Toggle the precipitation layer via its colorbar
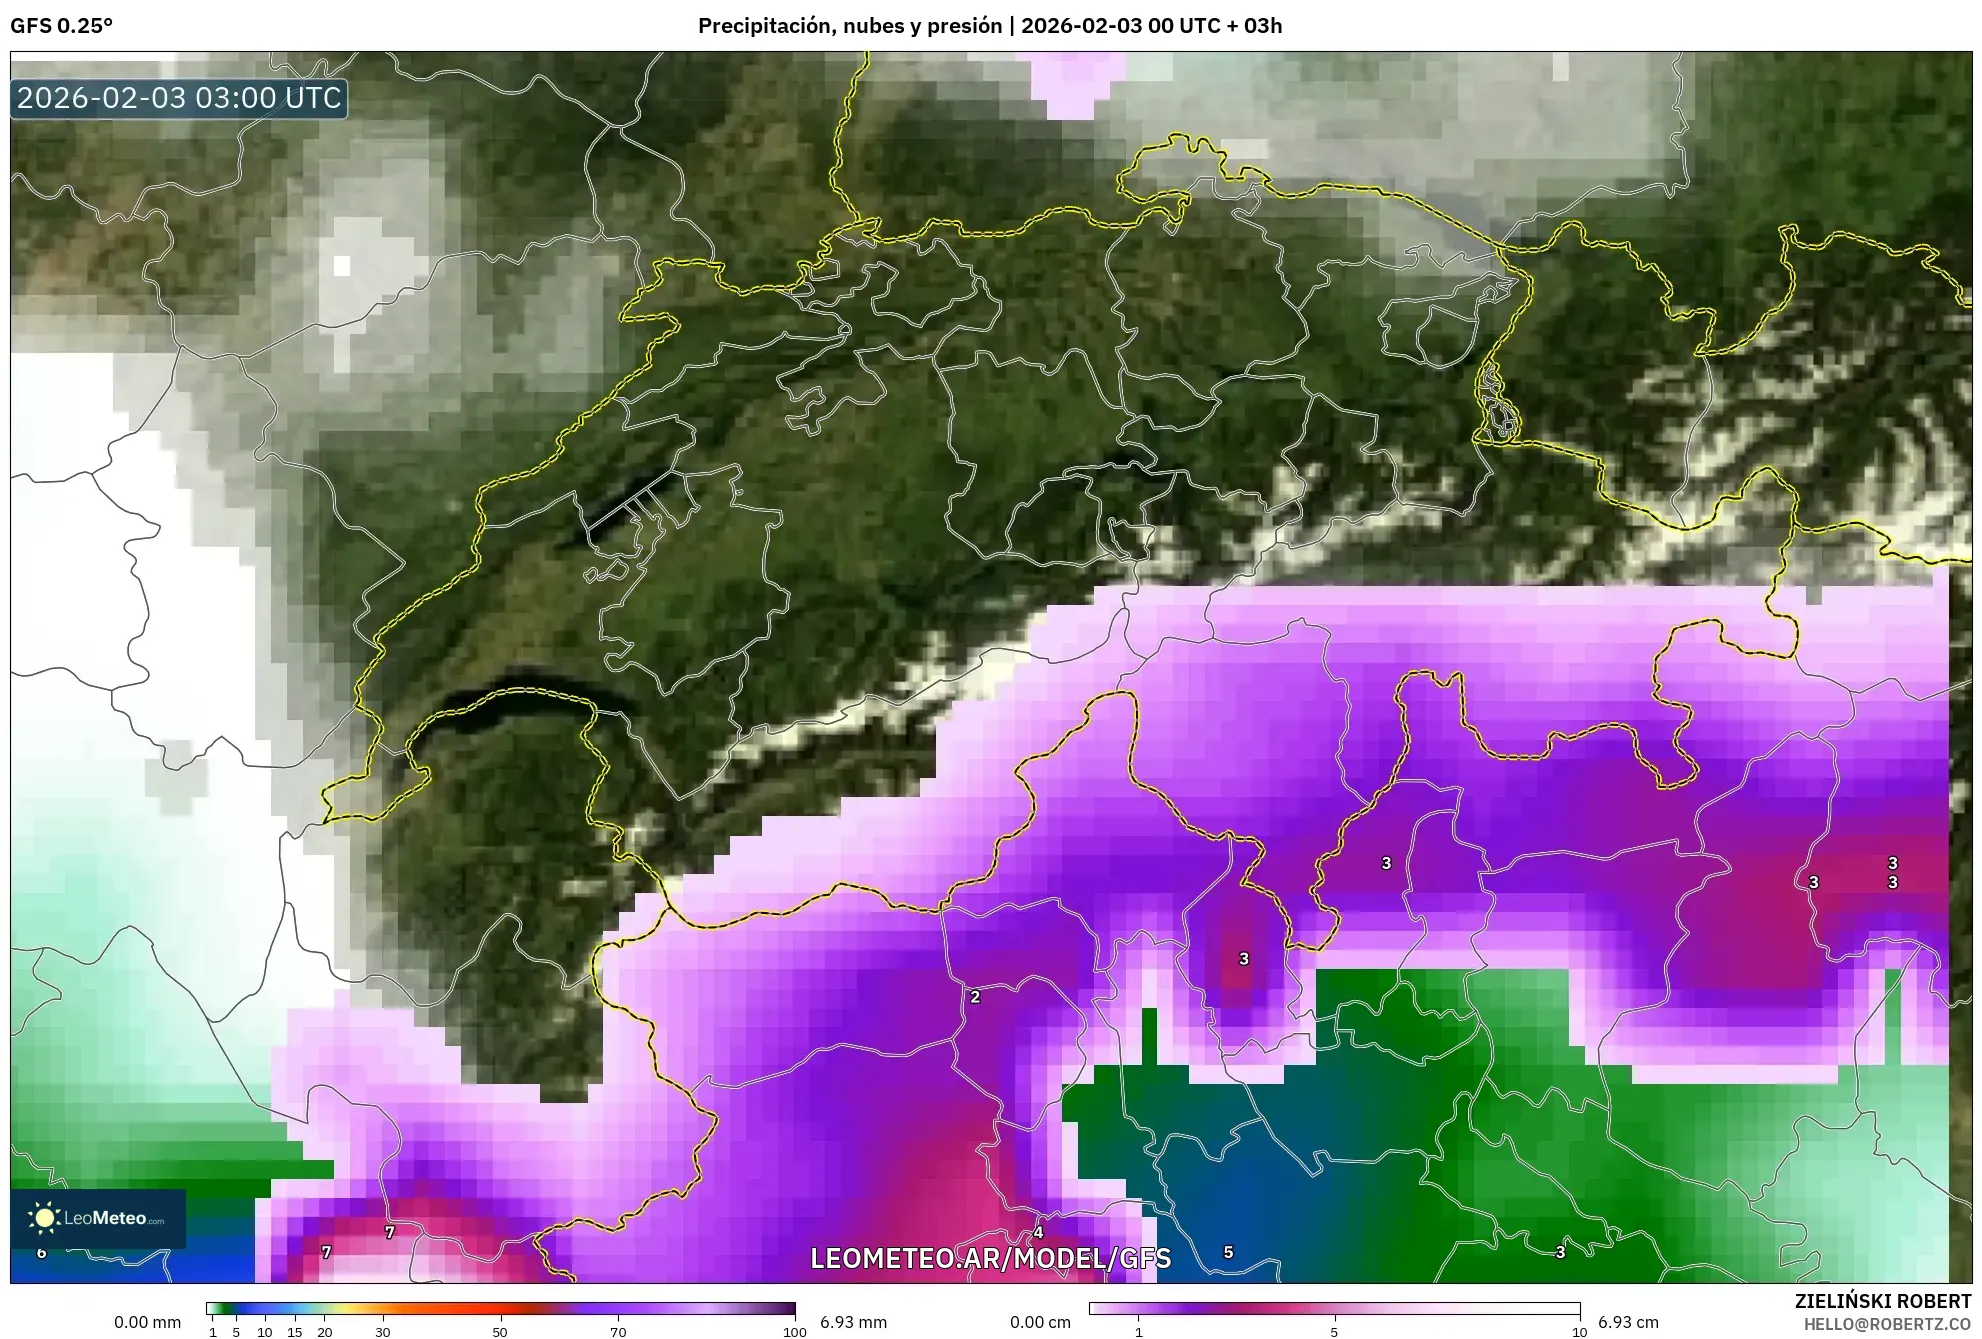Screen dimensions: 1982x1339 tap(500, 1307)
